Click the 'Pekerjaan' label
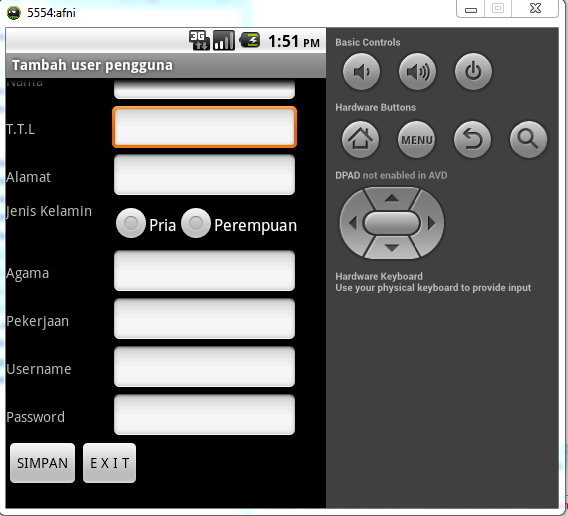Screen dimensions: 568x516 pos(37,321)
